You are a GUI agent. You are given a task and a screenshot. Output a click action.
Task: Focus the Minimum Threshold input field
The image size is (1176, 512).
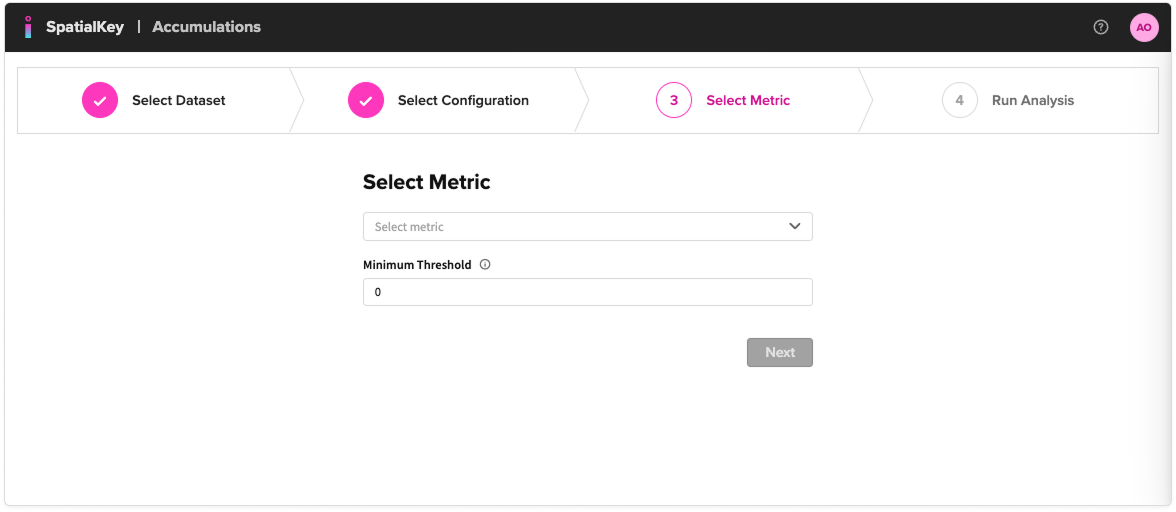point(587,292)
